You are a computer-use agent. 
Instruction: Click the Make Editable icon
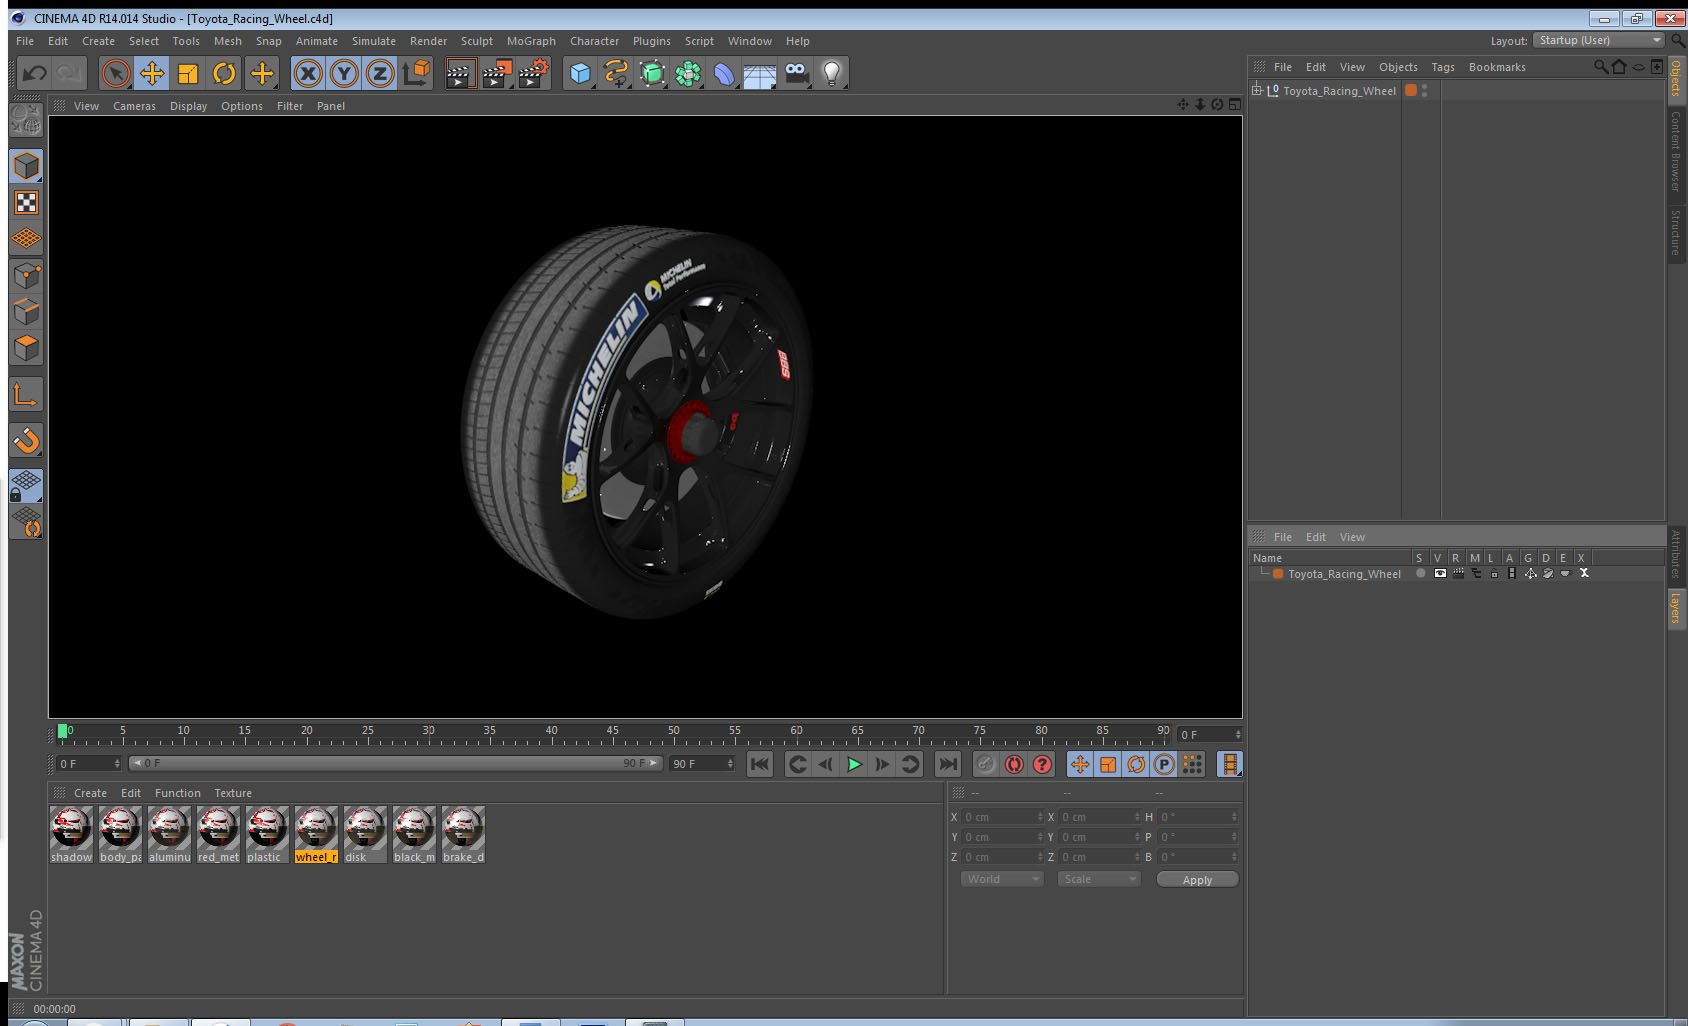26,121
